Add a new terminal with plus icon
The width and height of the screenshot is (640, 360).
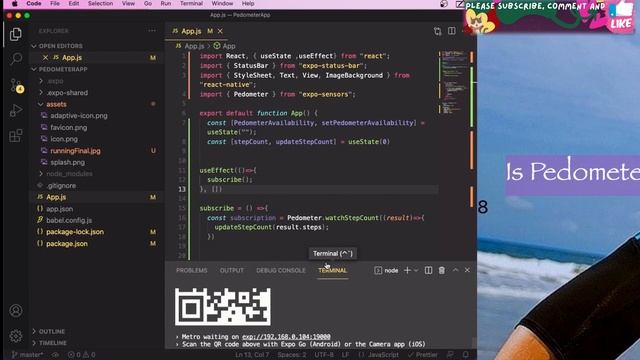(407, 270)
